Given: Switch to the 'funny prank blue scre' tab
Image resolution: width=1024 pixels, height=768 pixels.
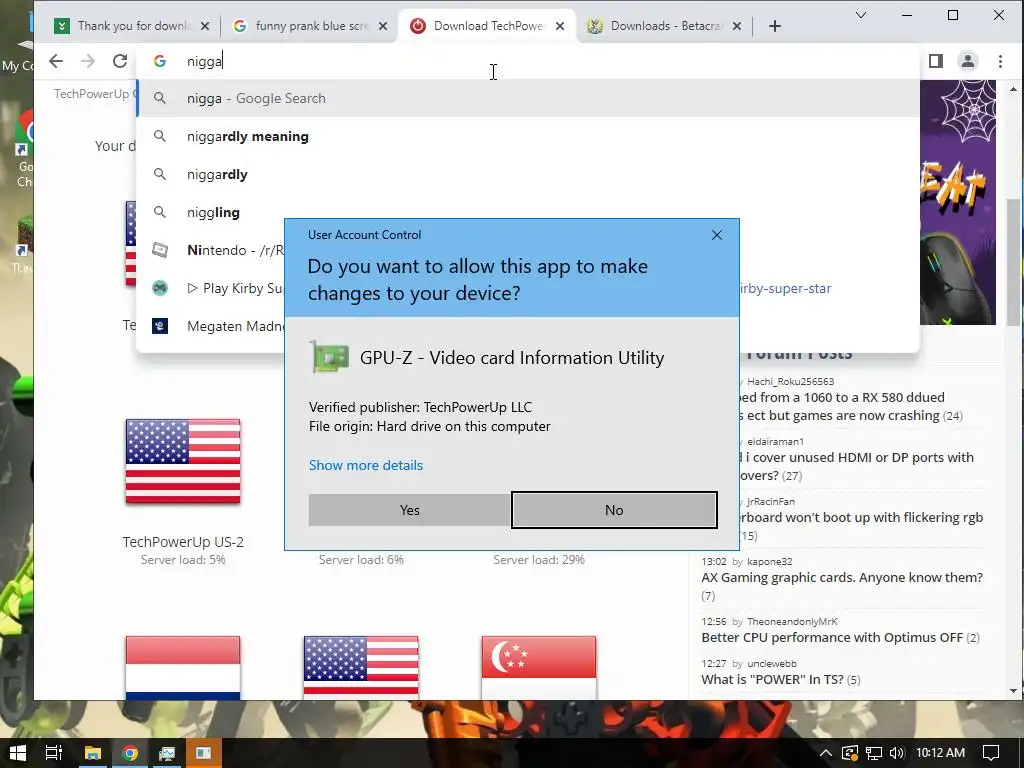Looking at the screenshot, I should pos(310,26).
